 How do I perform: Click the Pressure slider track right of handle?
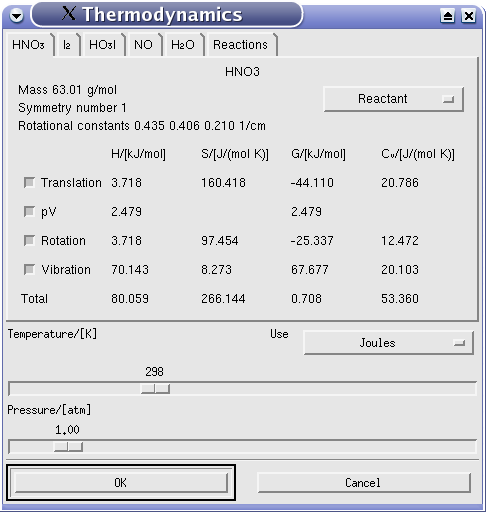tap(279, 447)
